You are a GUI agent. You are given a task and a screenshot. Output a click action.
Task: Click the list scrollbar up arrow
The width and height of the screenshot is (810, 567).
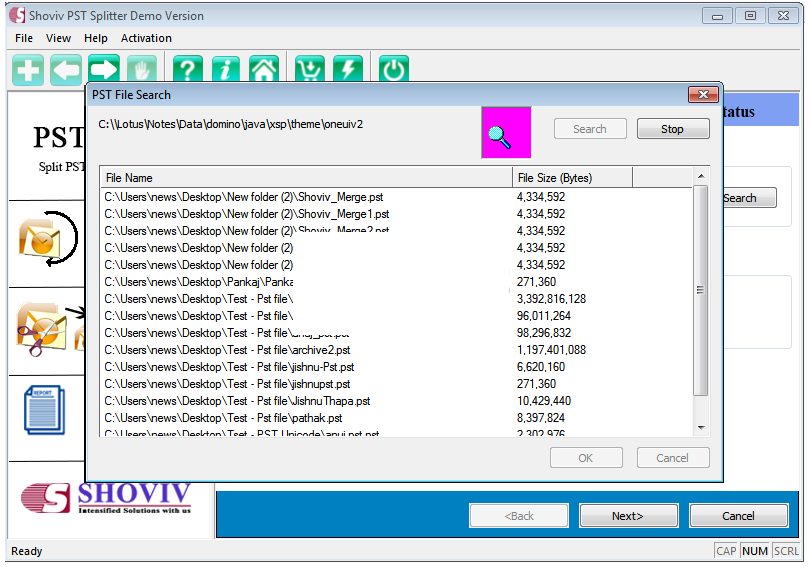point(701,176)
